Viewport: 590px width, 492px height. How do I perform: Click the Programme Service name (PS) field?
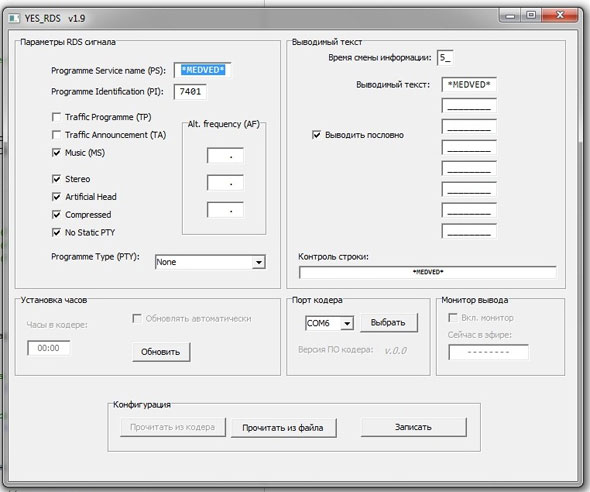point(202,70)
